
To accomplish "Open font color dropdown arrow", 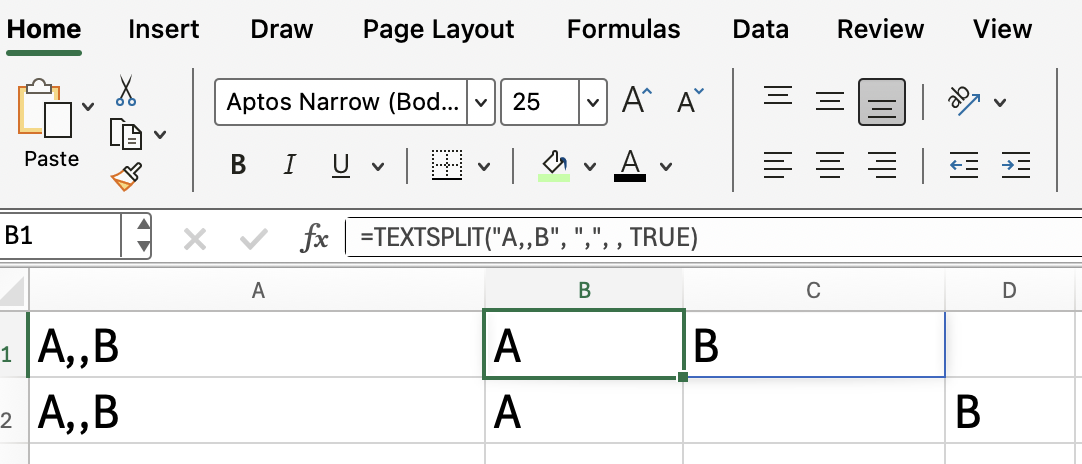I will pyautogui.click(x=666, y=166).
